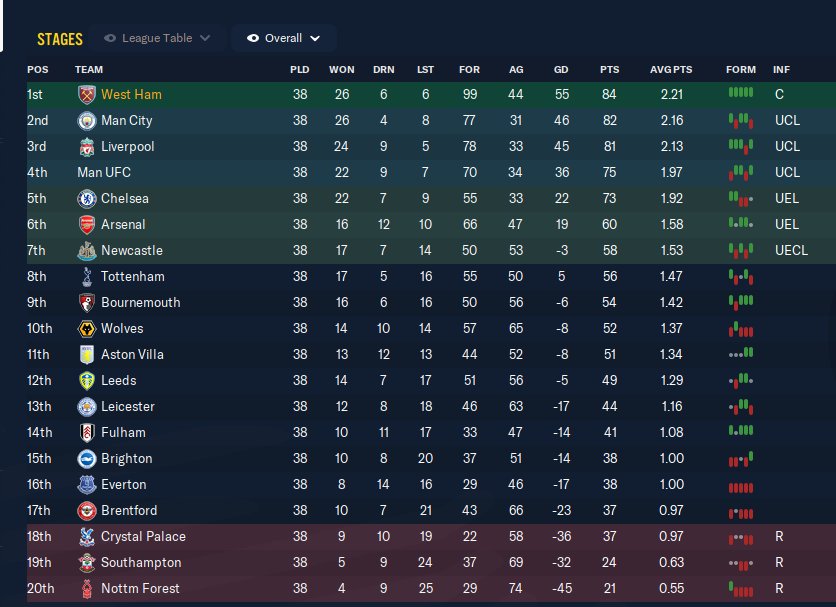The image size is (836, 607).
Task: Click the Liverpool club crest icon
Action: [x=86, y=147]
